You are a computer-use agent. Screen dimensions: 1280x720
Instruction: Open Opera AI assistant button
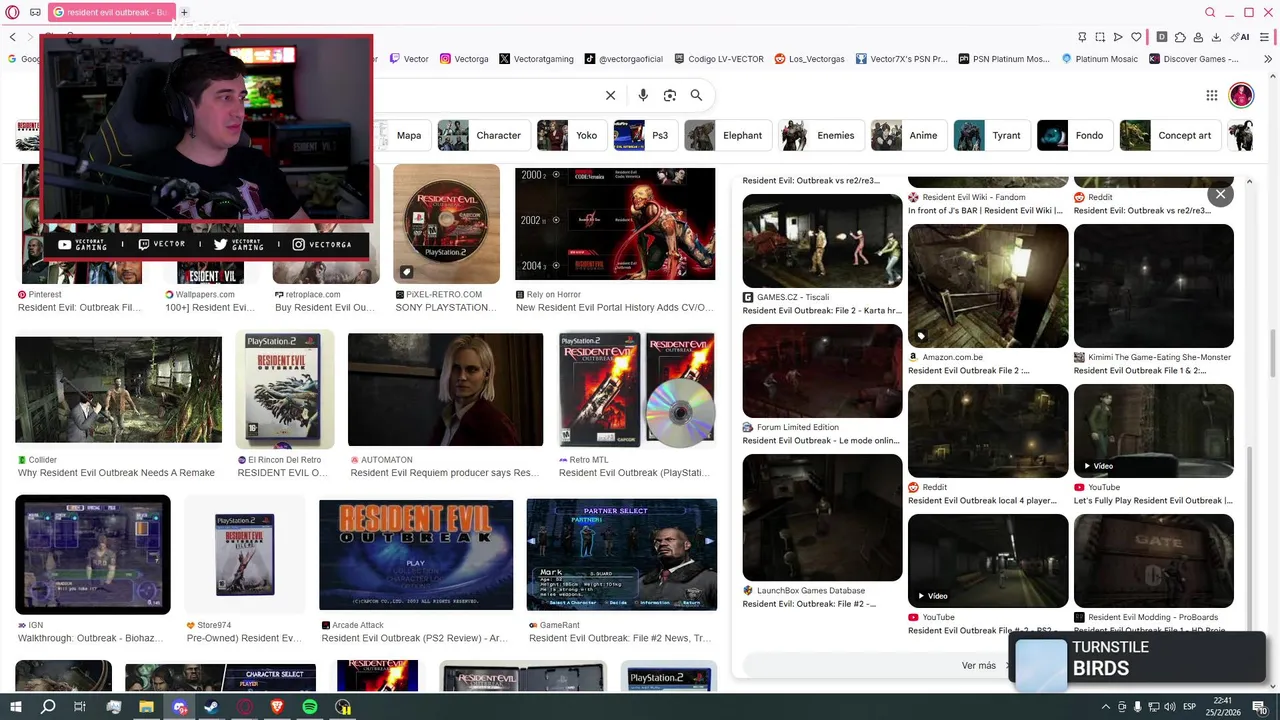click(1241, 37)
